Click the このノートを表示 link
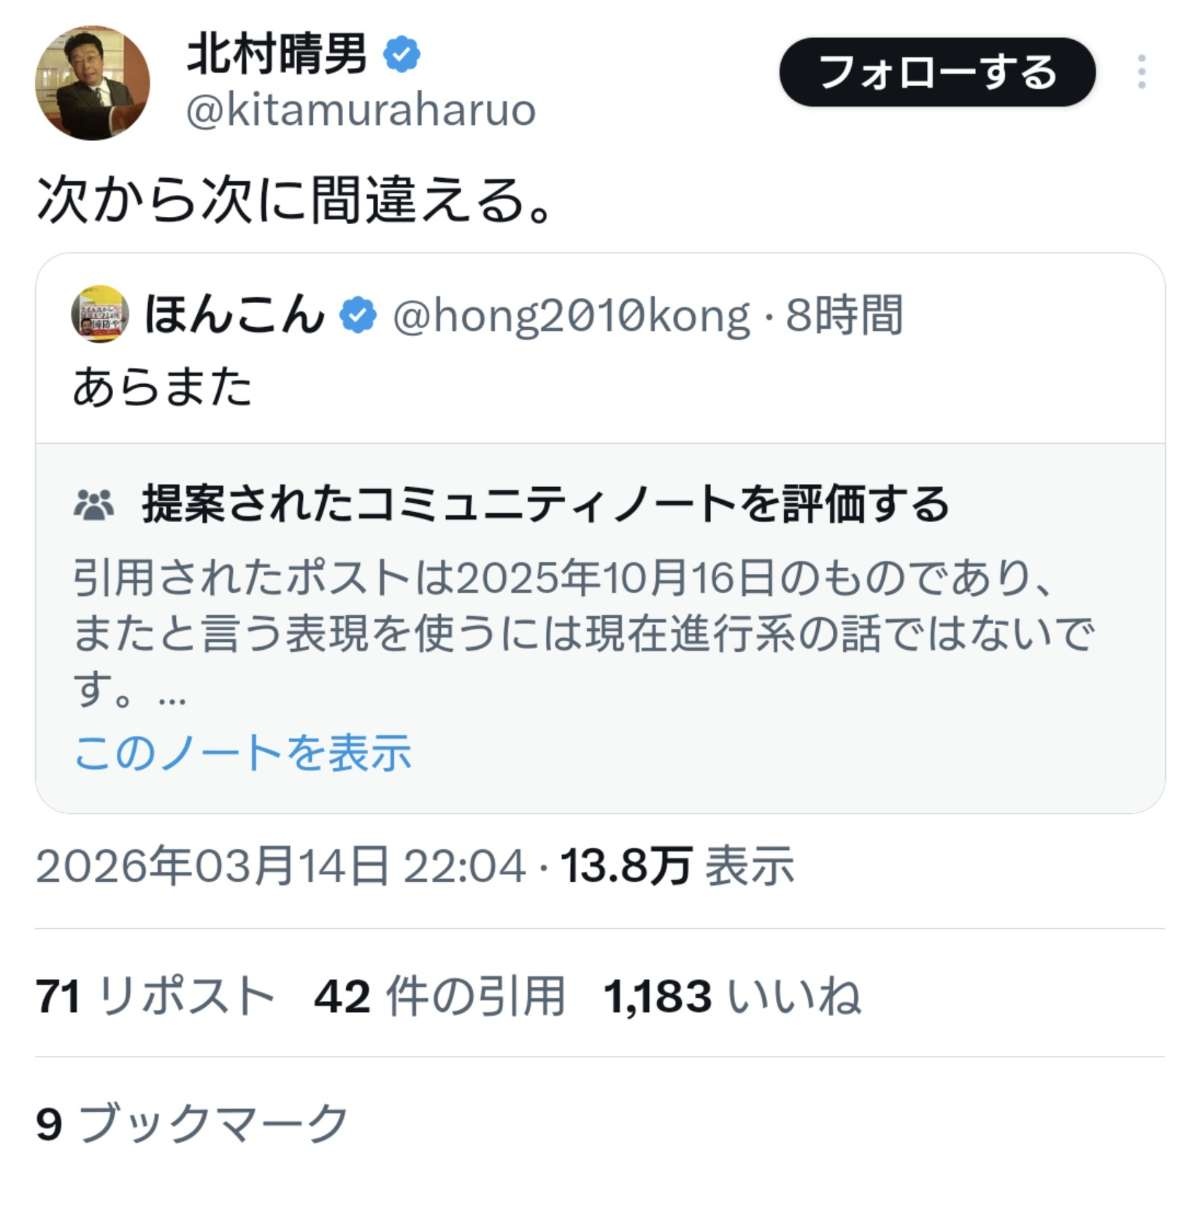Viewport: 1200px width, 1207px height. (x=243, y=753)
